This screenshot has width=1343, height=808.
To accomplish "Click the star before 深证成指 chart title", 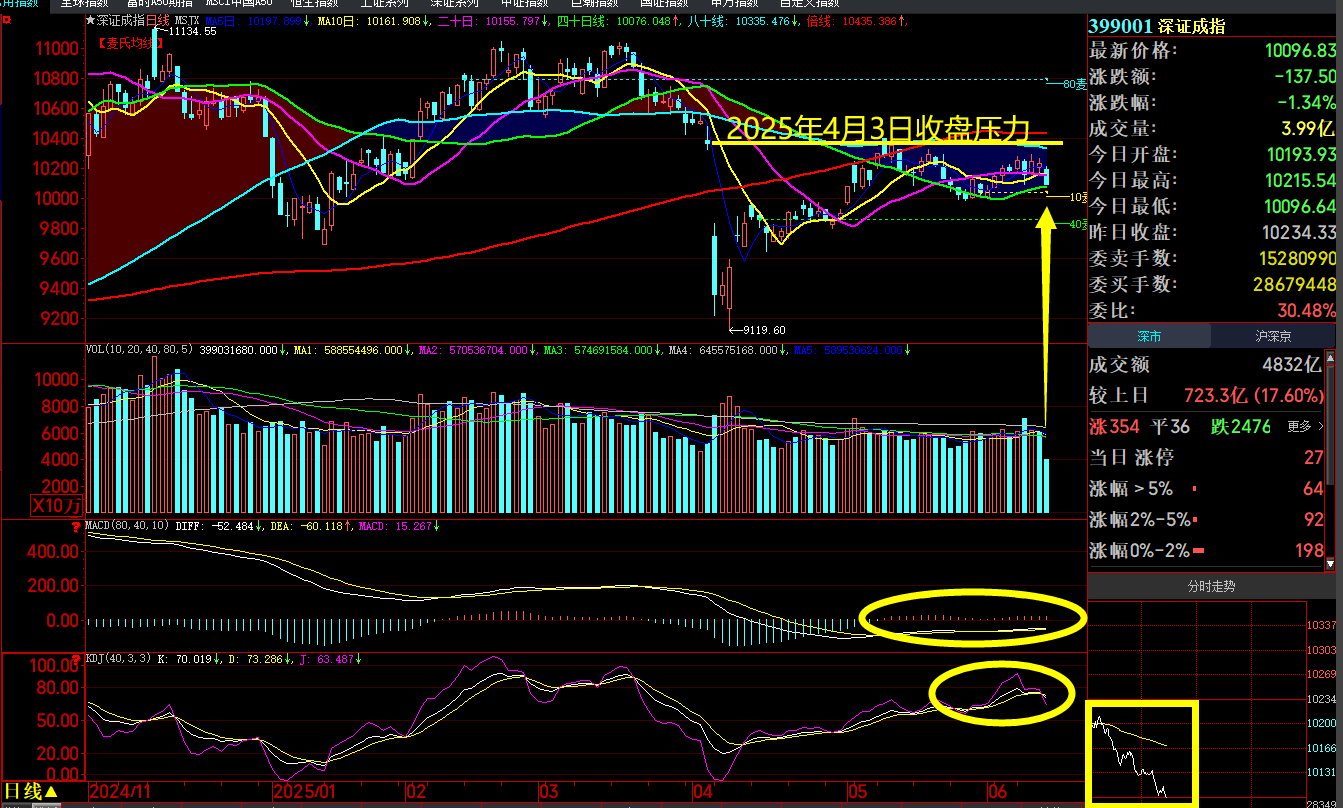I will click(91, 19).
